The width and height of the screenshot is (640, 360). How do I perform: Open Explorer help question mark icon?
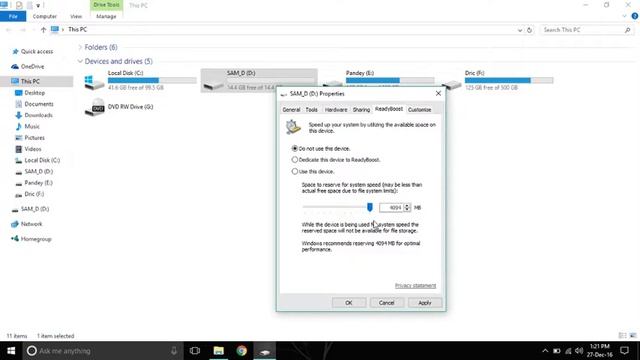coord(634,16)
